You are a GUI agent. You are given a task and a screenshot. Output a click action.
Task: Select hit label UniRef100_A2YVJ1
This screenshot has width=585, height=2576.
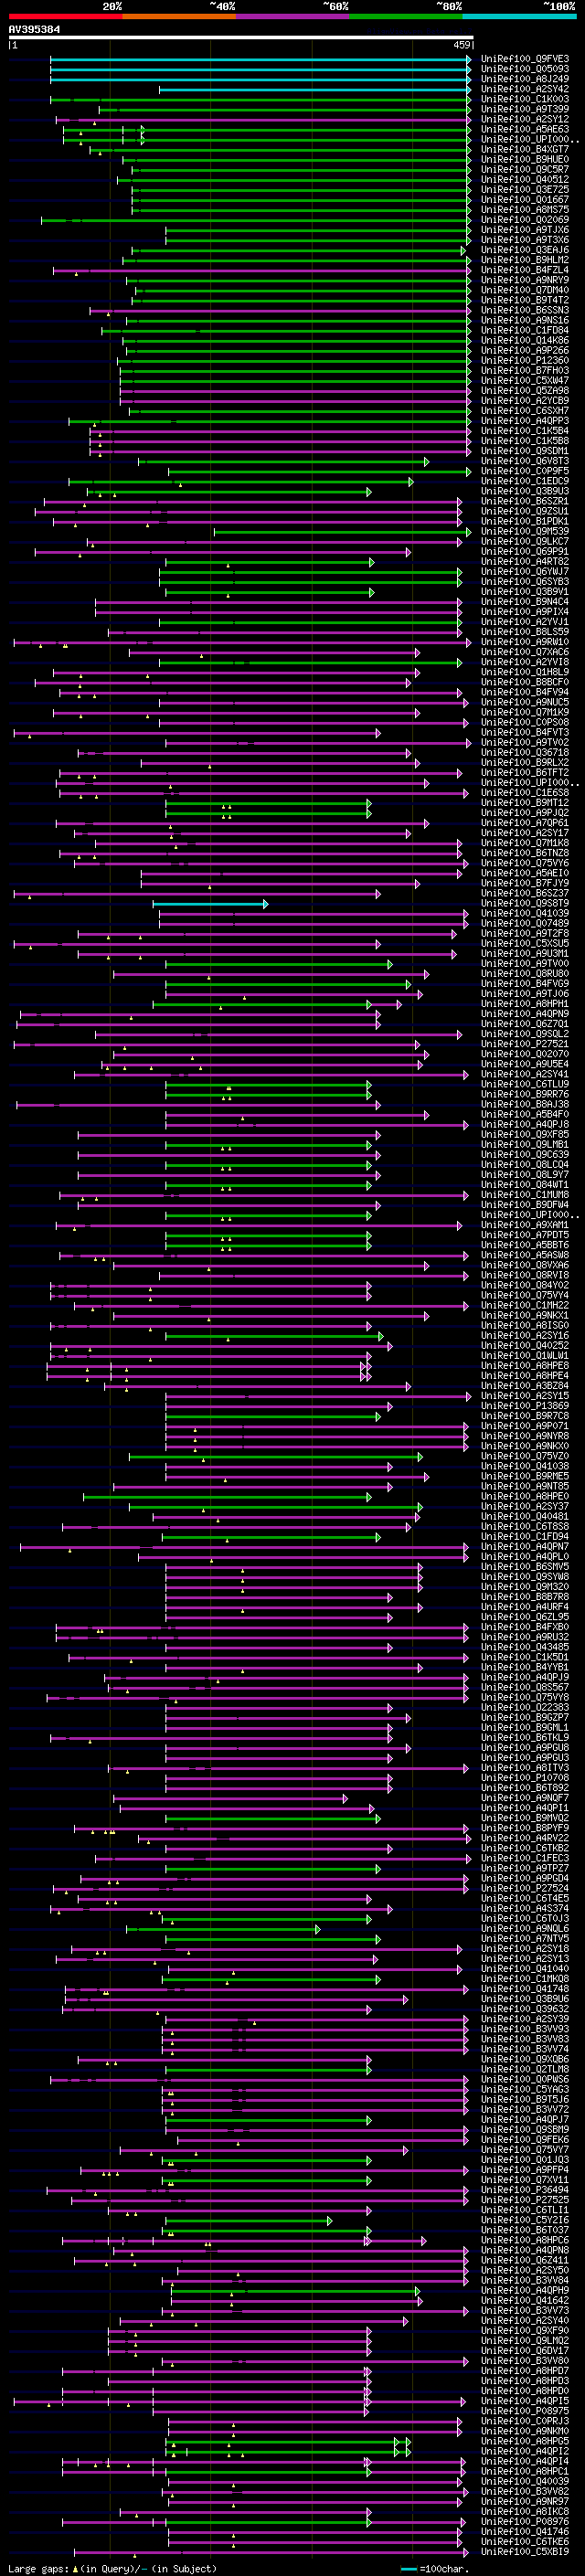(525, 622)
